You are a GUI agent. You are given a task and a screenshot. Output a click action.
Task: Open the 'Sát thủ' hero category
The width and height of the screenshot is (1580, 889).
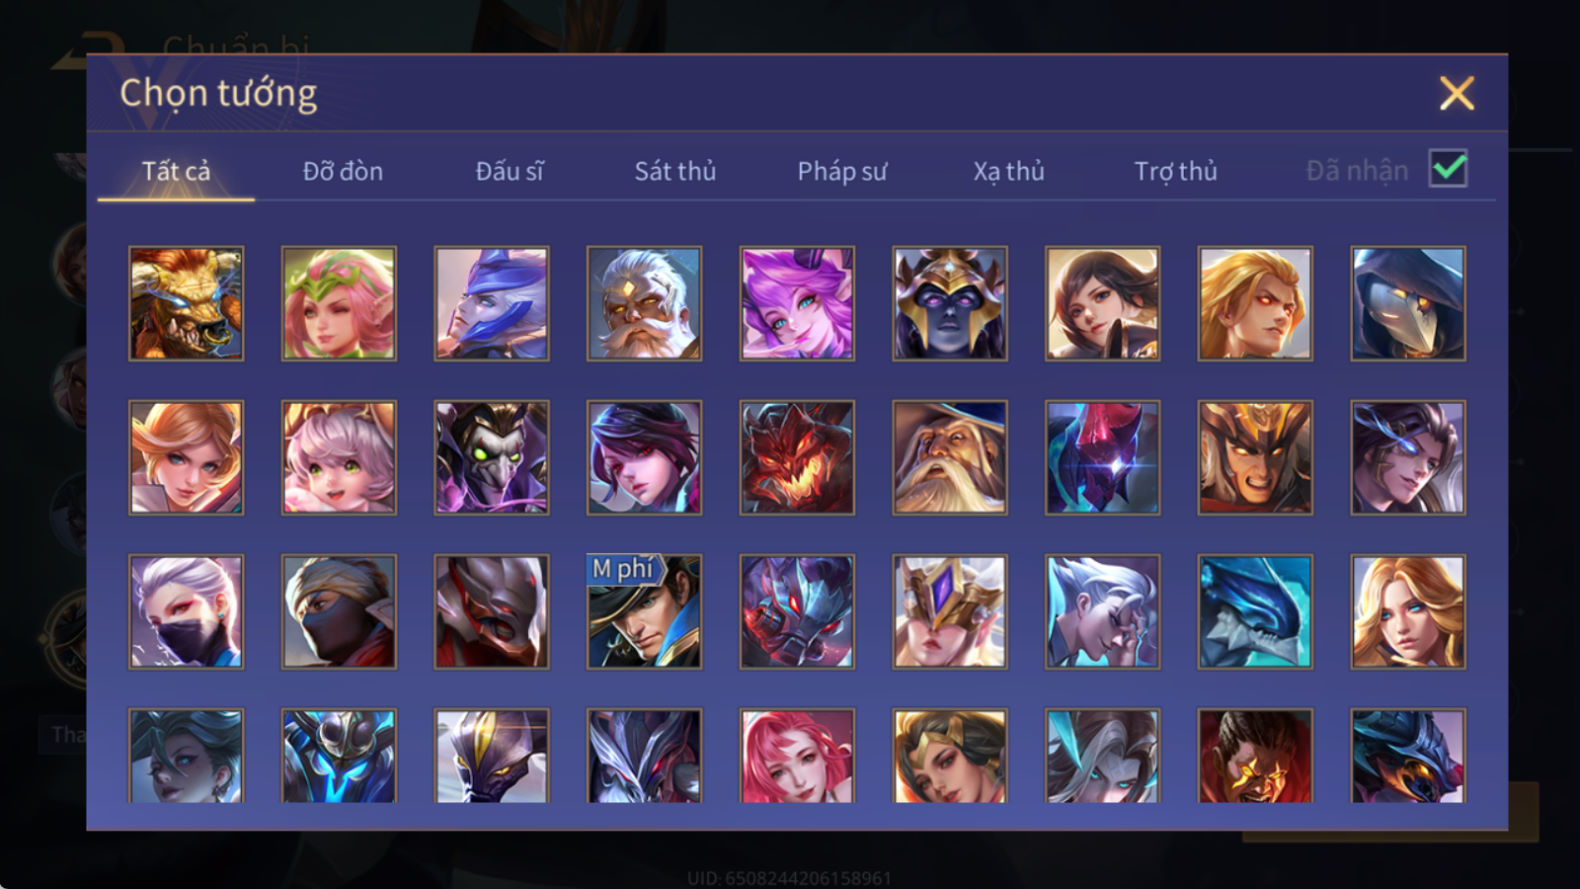point(675,171)
